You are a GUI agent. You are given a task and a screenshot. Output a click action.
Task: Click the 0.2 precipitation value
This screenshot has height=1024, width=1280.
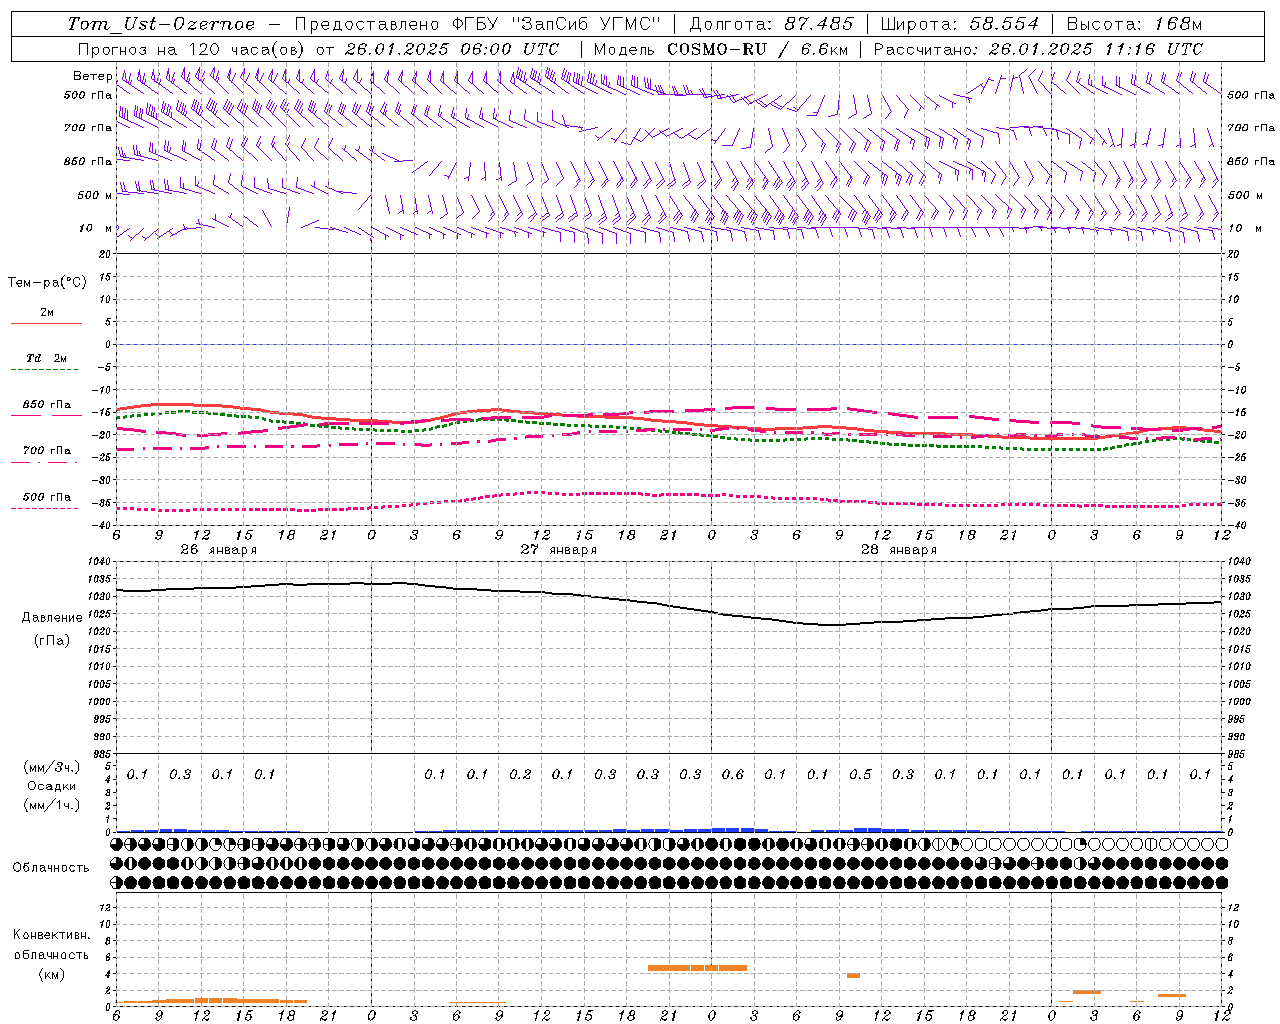click(x=520, y=774)
